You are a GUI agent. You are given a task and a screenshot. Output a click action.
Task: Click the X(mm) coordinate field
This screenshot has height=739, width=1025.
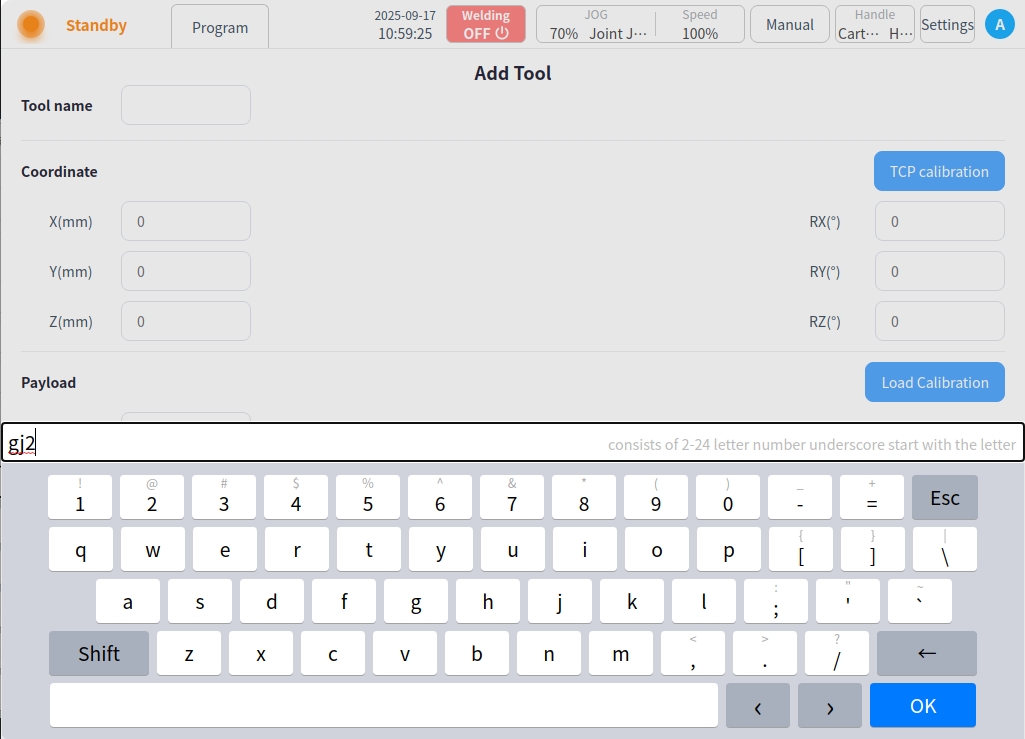[x=186, y=221]
